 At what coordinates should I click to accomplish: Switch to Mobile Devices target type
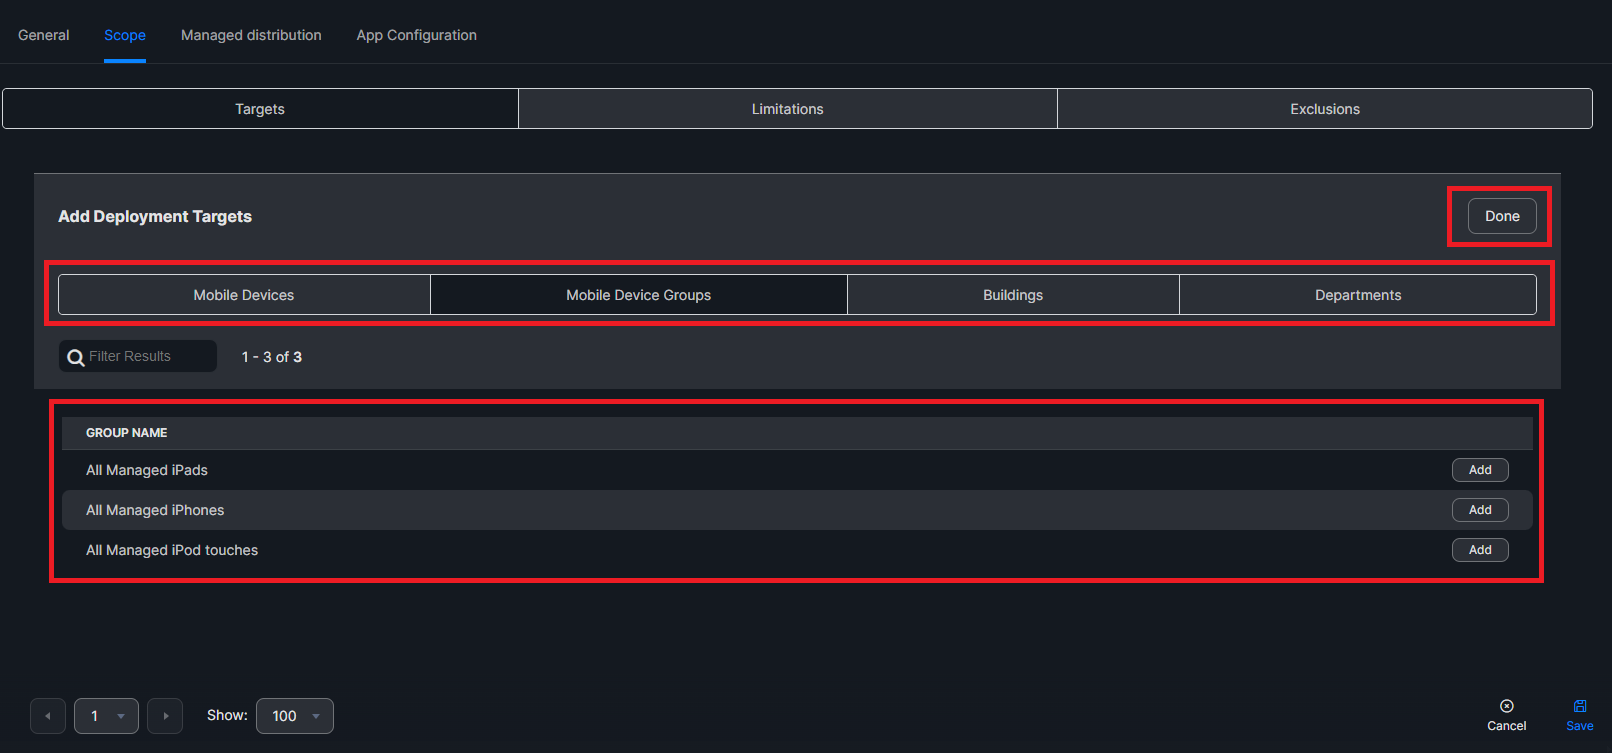click(x=244, y=295)
